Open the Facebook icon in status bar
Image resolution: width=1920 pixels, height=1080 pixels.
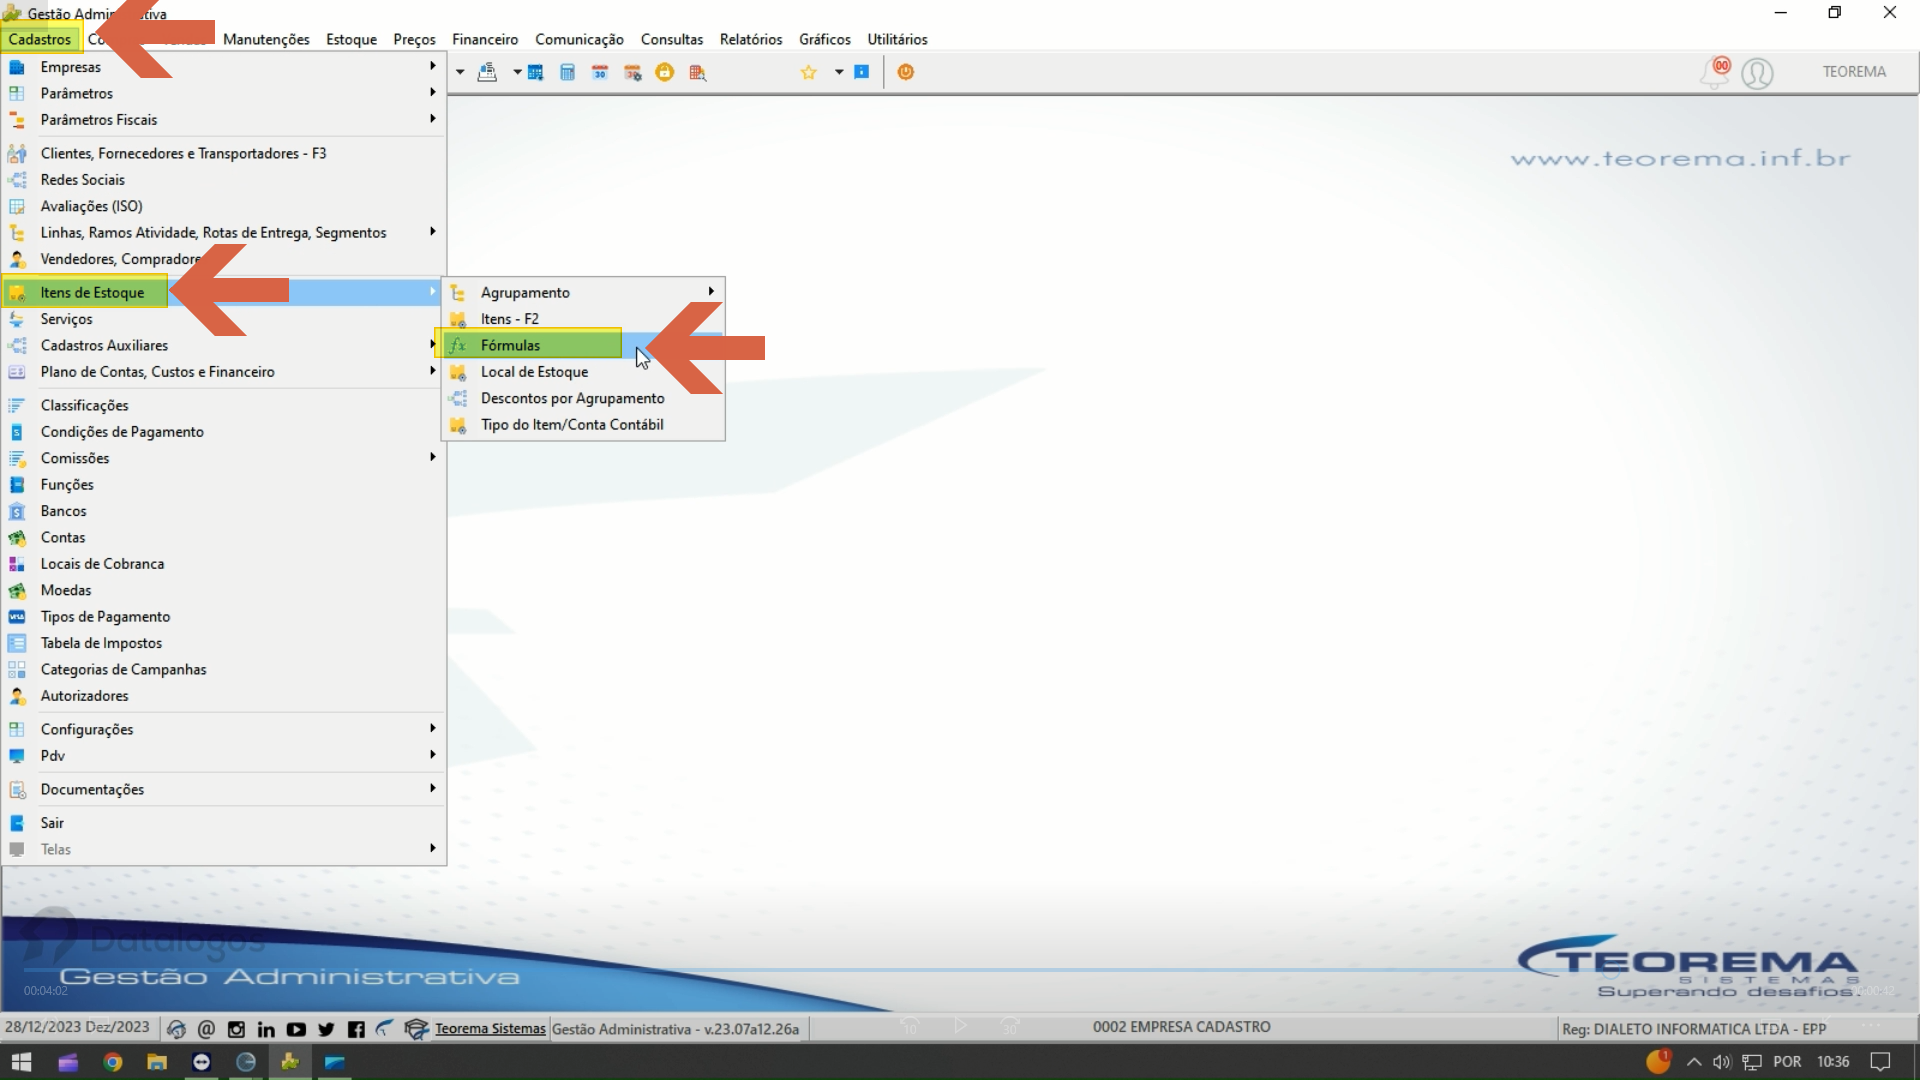coord(356,1029)
